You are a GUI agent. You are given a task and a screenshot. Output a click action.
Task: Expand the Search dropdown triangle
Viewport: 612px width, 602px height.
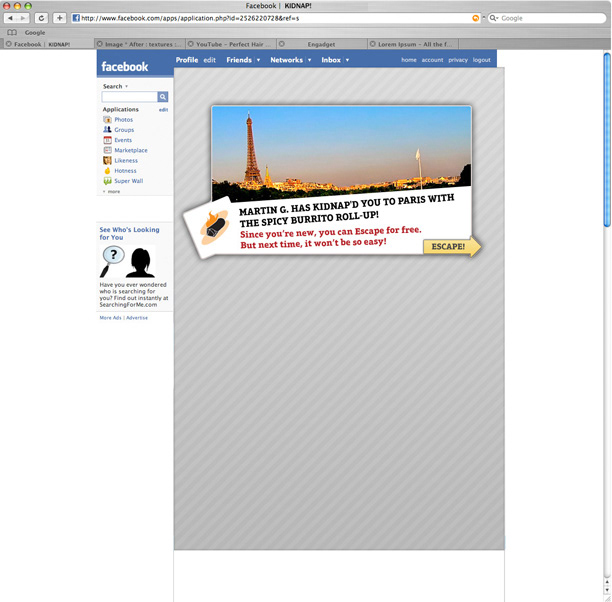[126, 86]
